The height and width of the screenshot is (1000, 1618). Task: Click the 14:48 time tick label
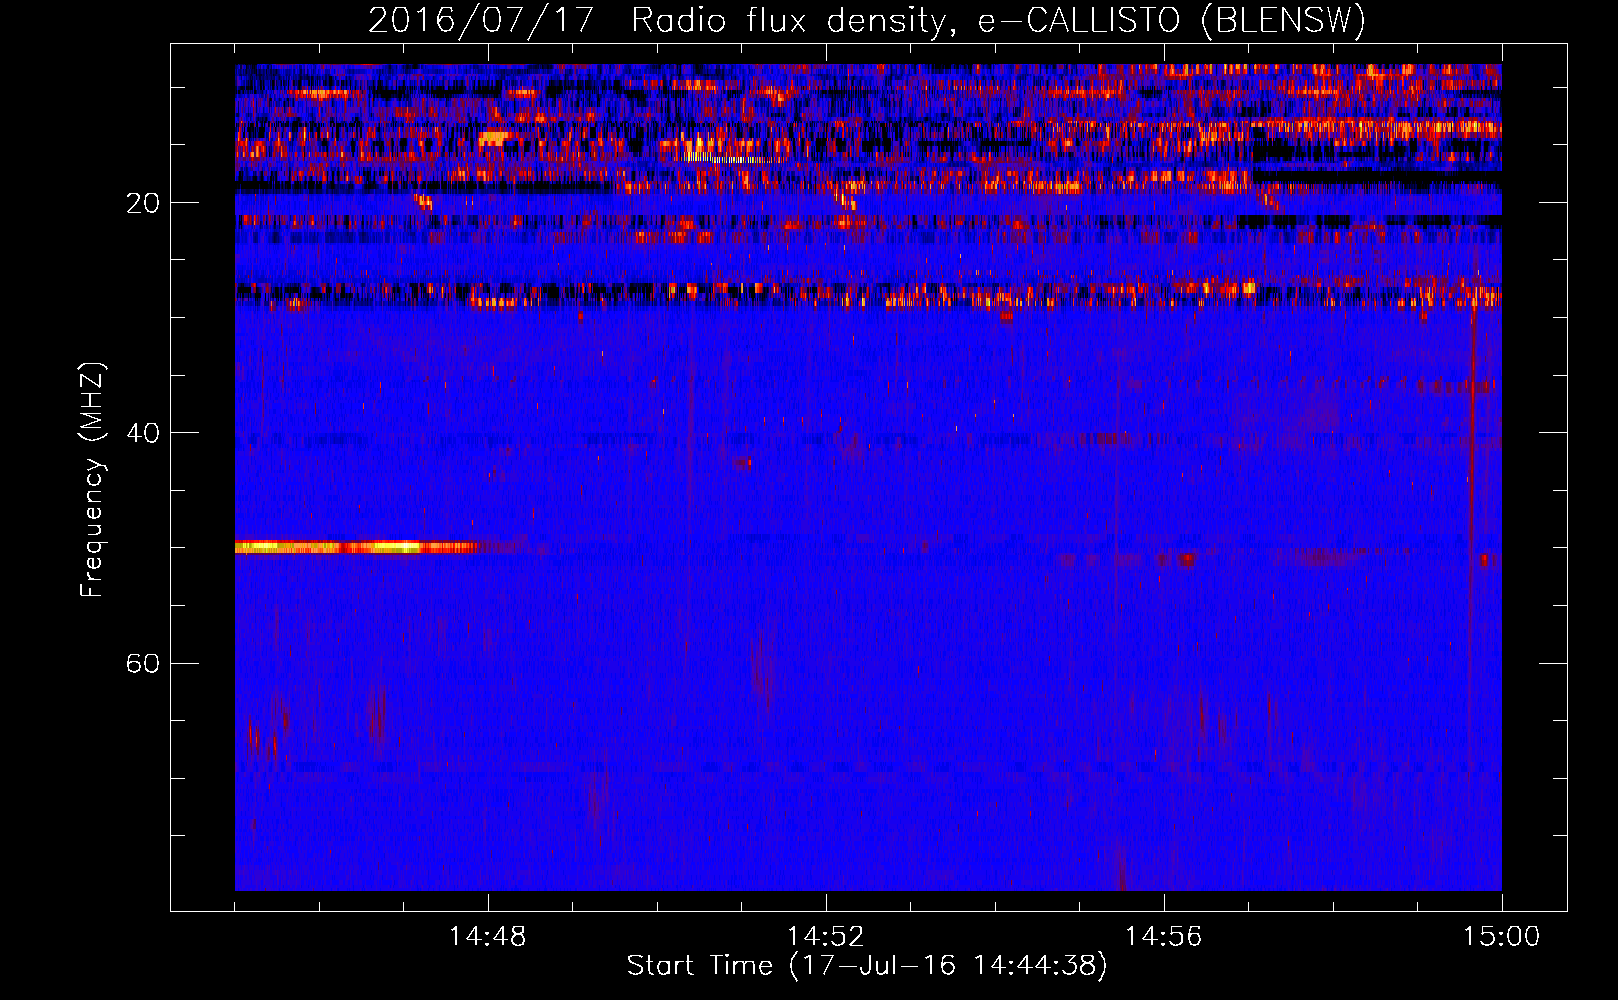[487, 937]
